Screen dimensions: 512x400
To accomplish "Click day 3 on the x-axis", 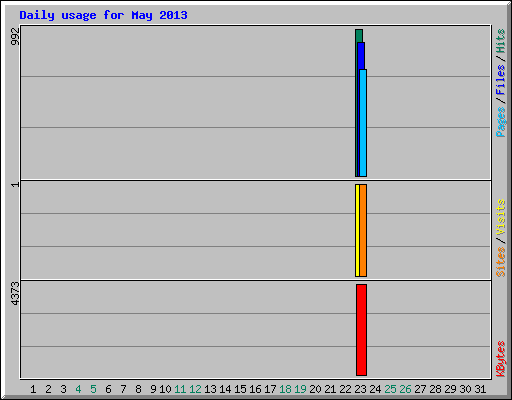I will coord(63,389).
